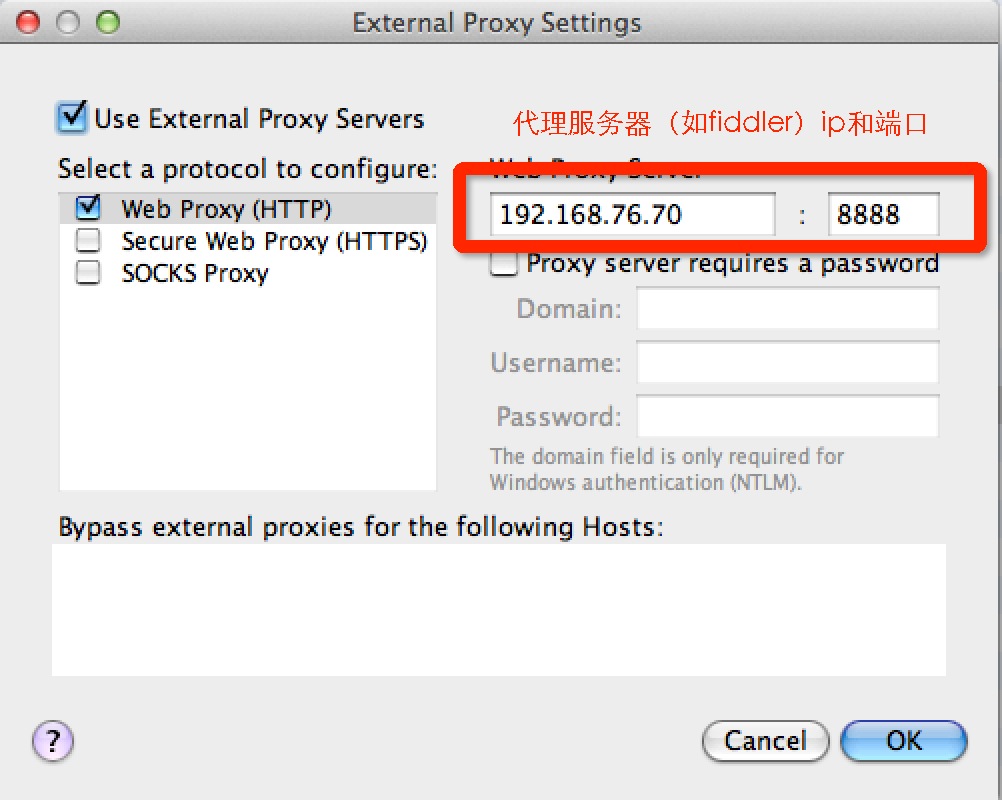Confirm settings with the OK button
The width and height of the screenshot is (1002, 800).
[904, 741]
